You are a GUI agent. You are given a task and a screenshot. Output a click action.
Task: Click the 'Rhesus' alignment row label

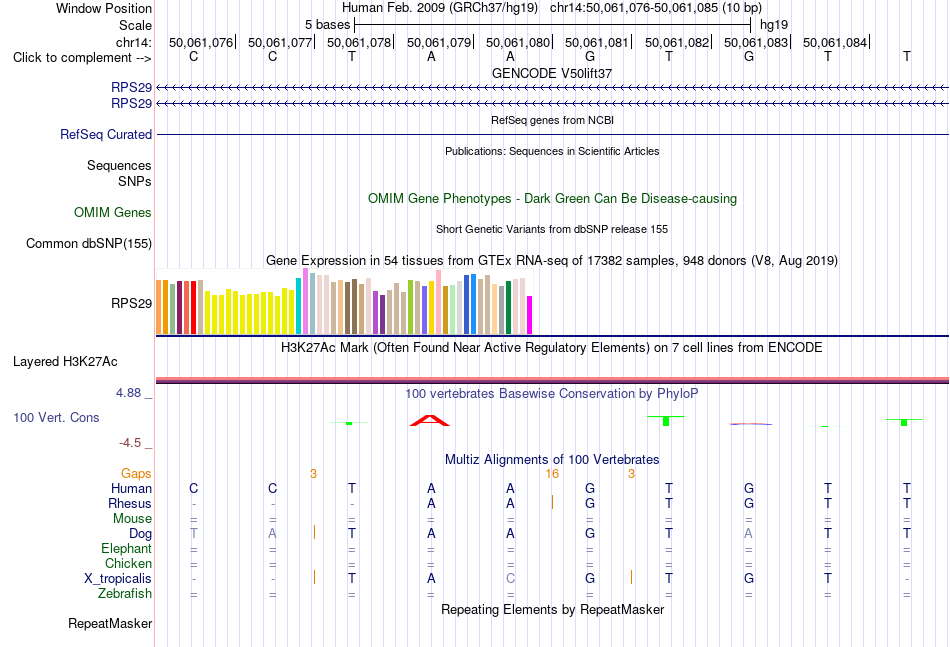(x=130, y=503)
